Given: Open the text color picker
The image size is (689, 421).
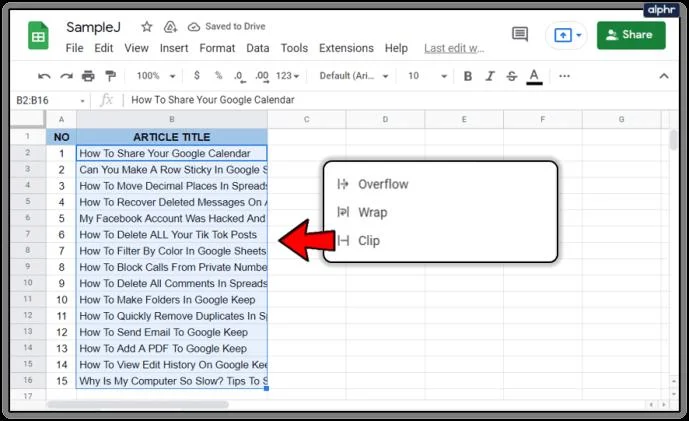Looking at the screenshot, I should click(534, 76).
